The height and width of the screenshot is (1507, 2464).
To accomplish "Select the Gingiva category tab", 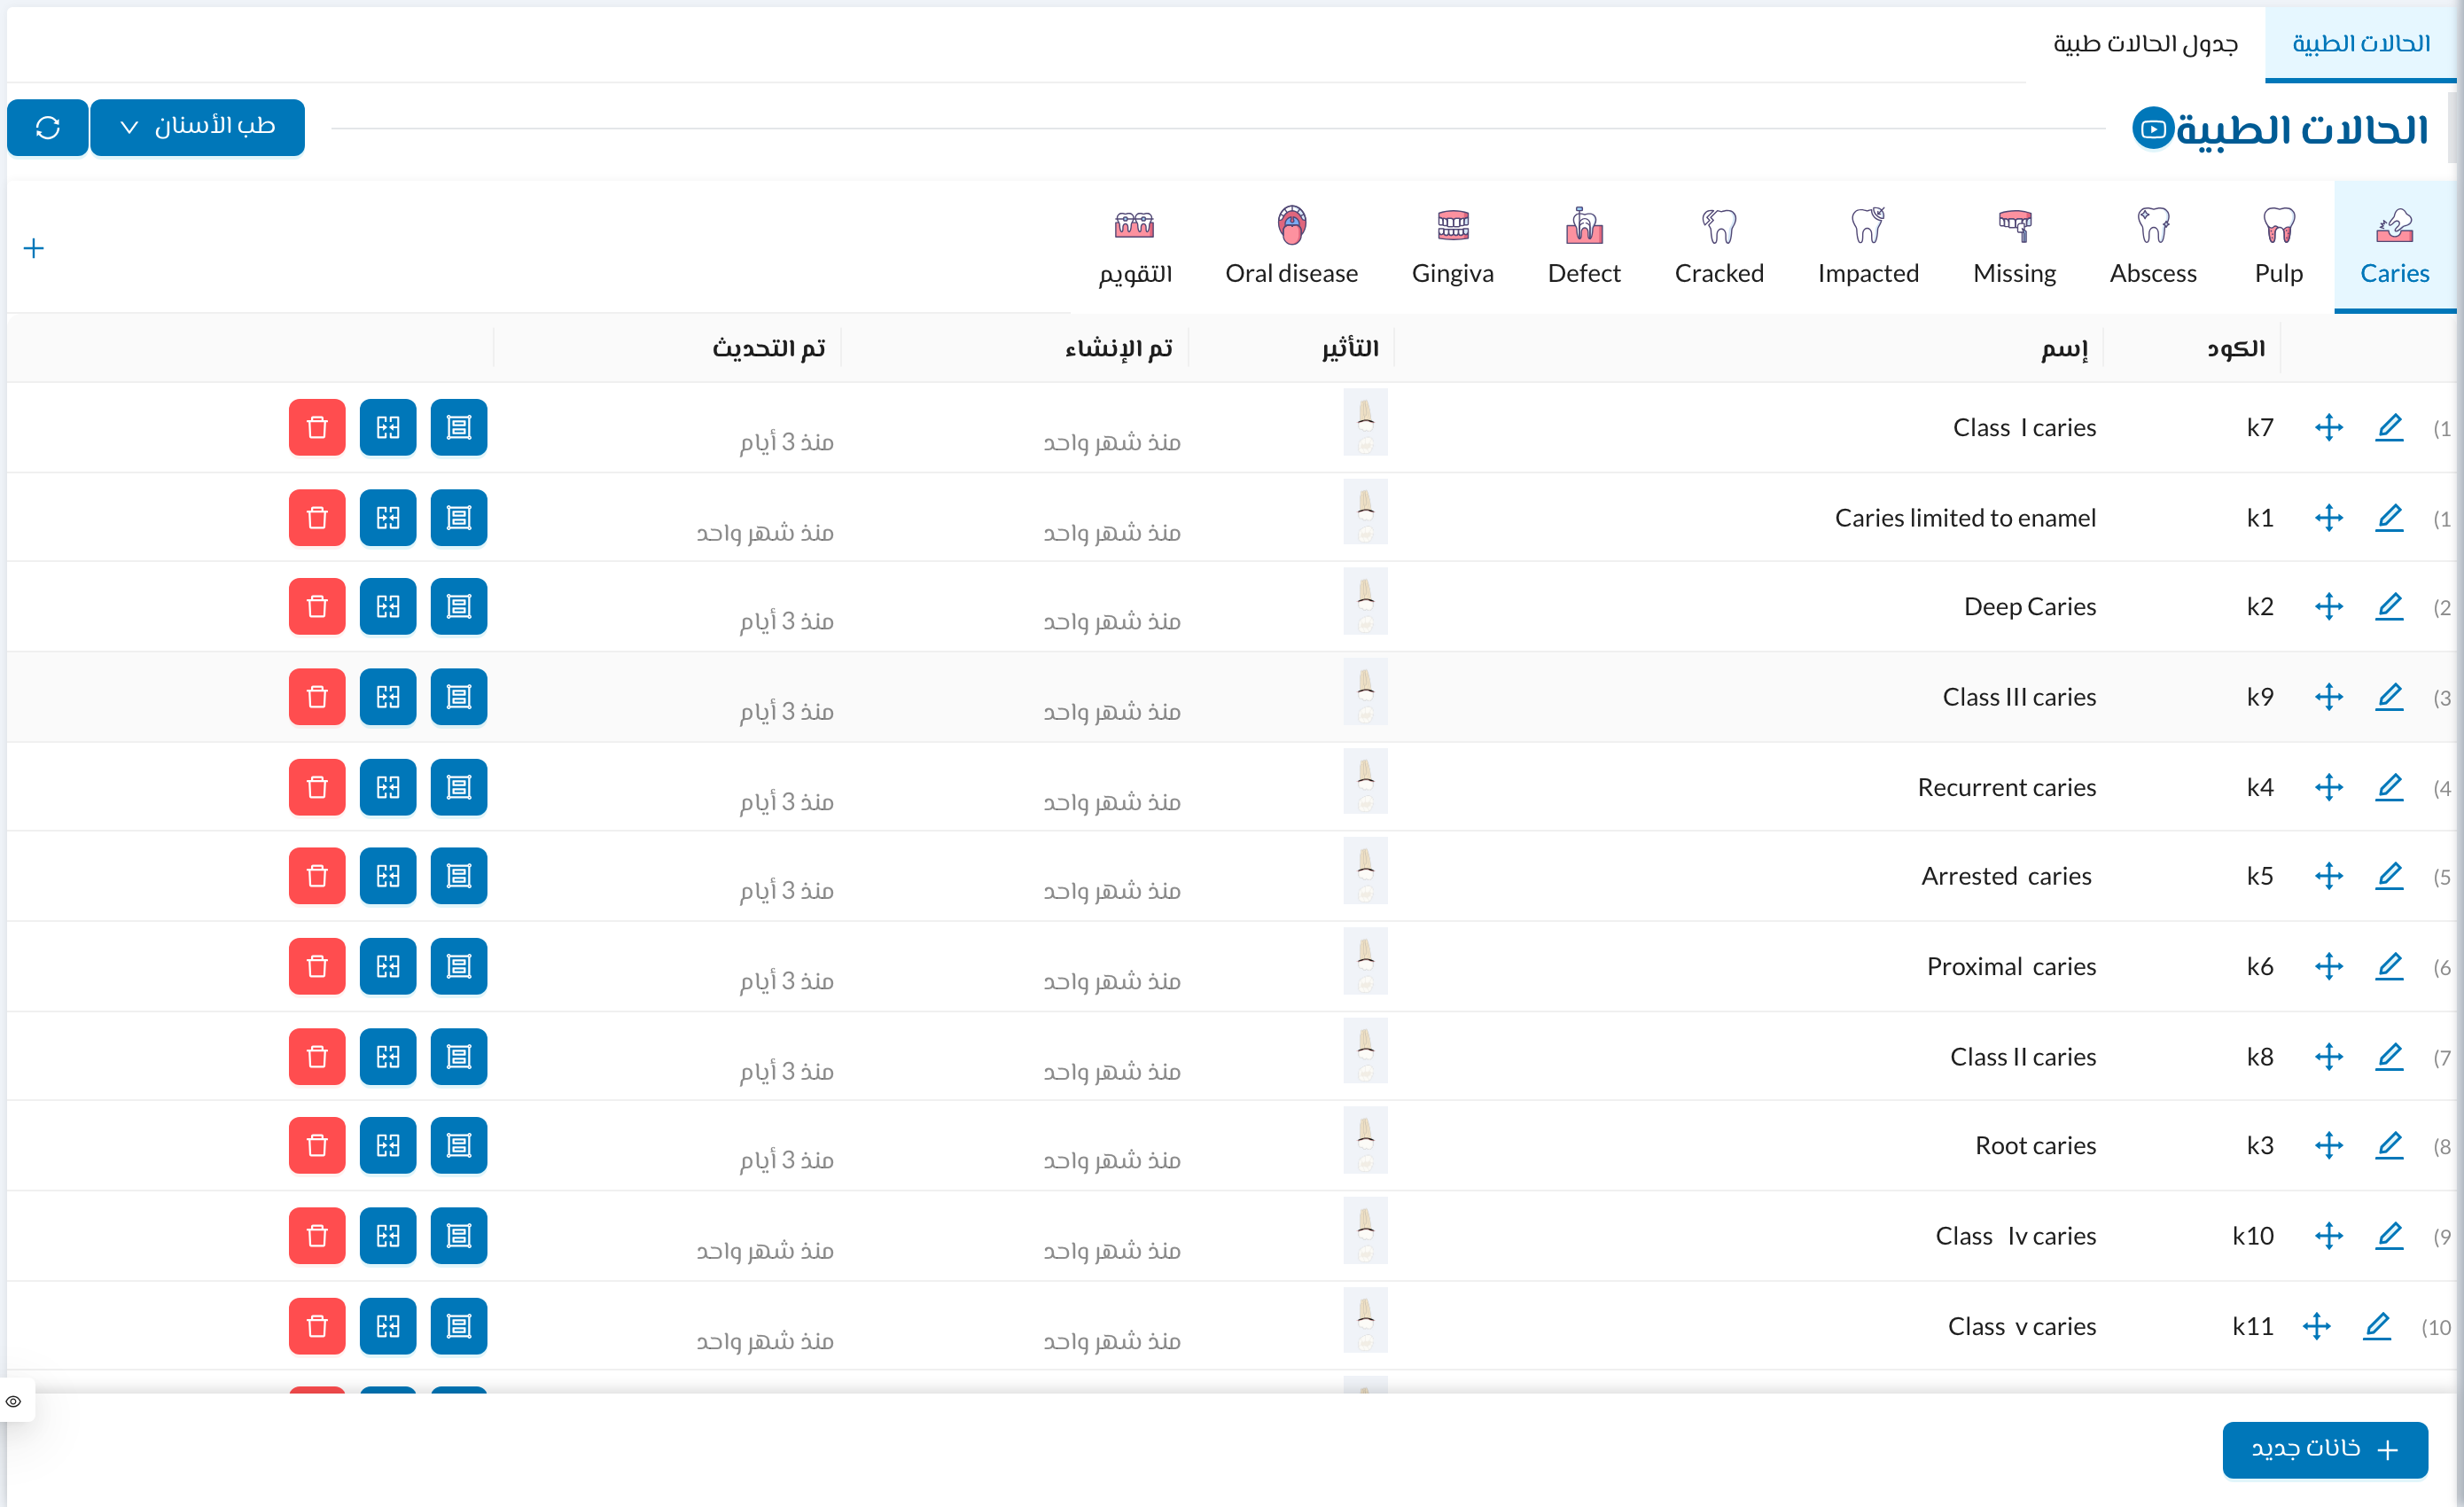I will click(x=1452, y=247).
